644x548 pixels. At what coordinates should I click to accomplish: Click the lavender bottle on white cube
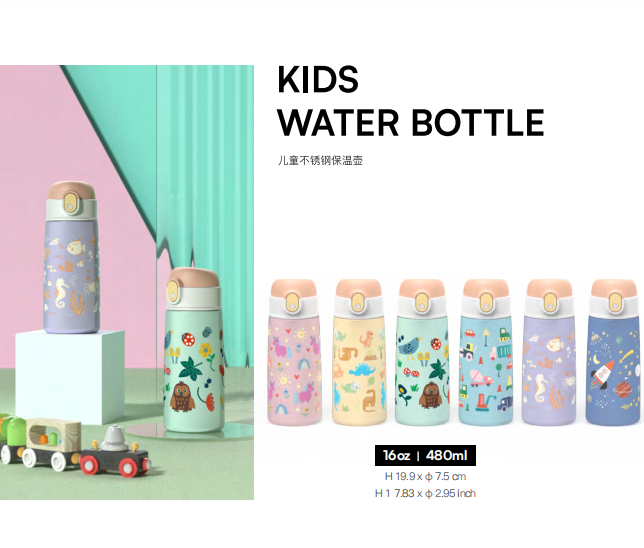point(71,257)
